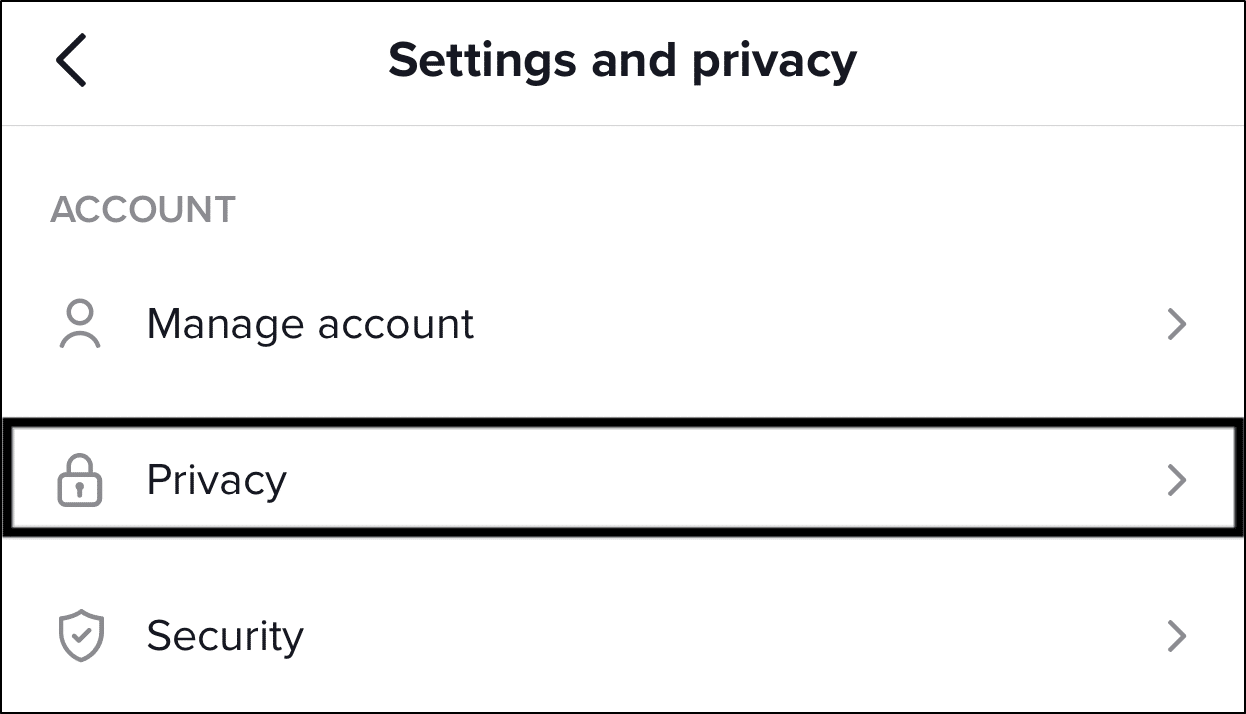This screenshot has height=714, width=1246.
Task: Click the black highlight border around Privacy
Action: (622, 424)
